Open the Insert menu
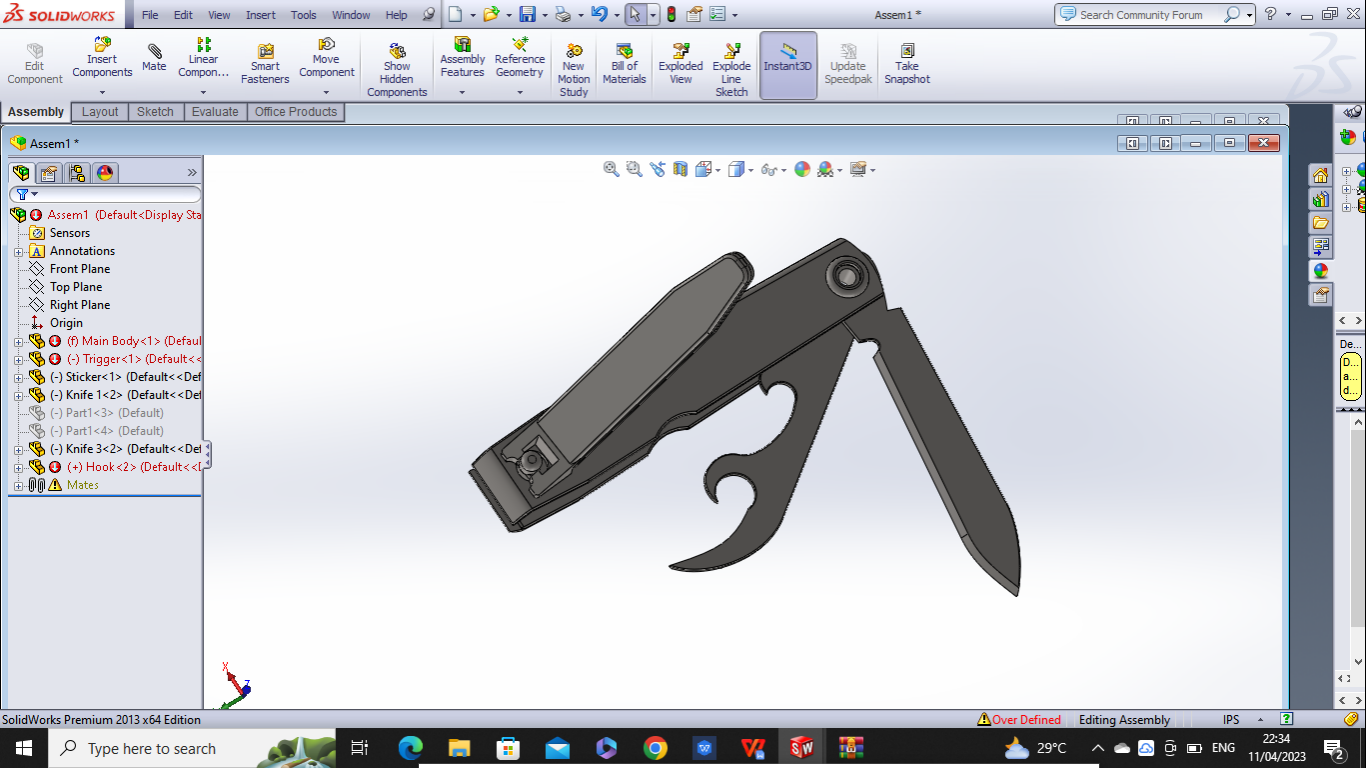The image size is (1366, 768). pyautogui.click(x=261, y=15)
